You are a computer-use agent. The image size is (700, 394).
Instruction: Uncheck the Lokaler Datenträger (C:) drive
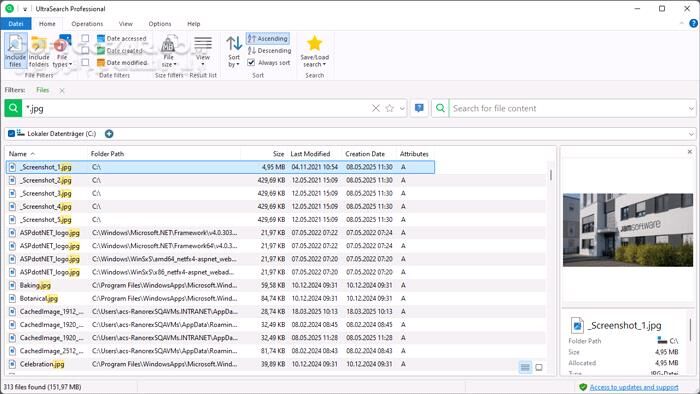point(11,133)
